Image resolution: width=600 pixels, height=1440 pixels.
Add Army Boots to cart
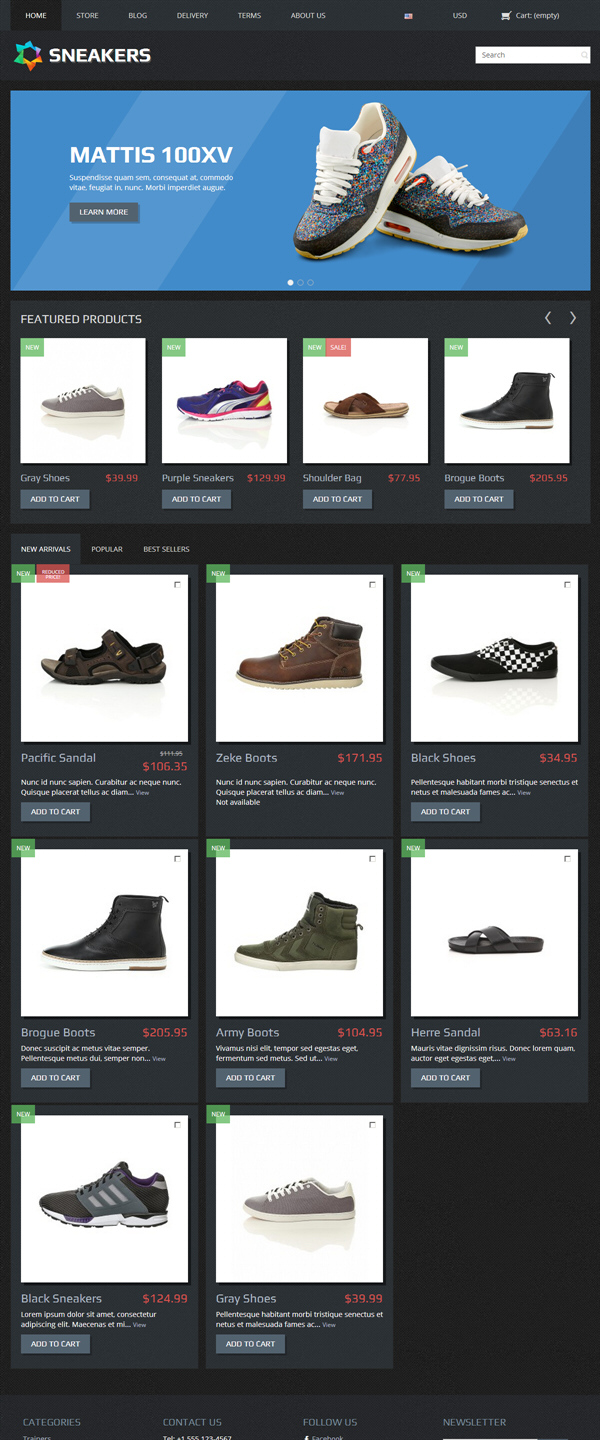pyautogui.click(x=250, y=1078)
